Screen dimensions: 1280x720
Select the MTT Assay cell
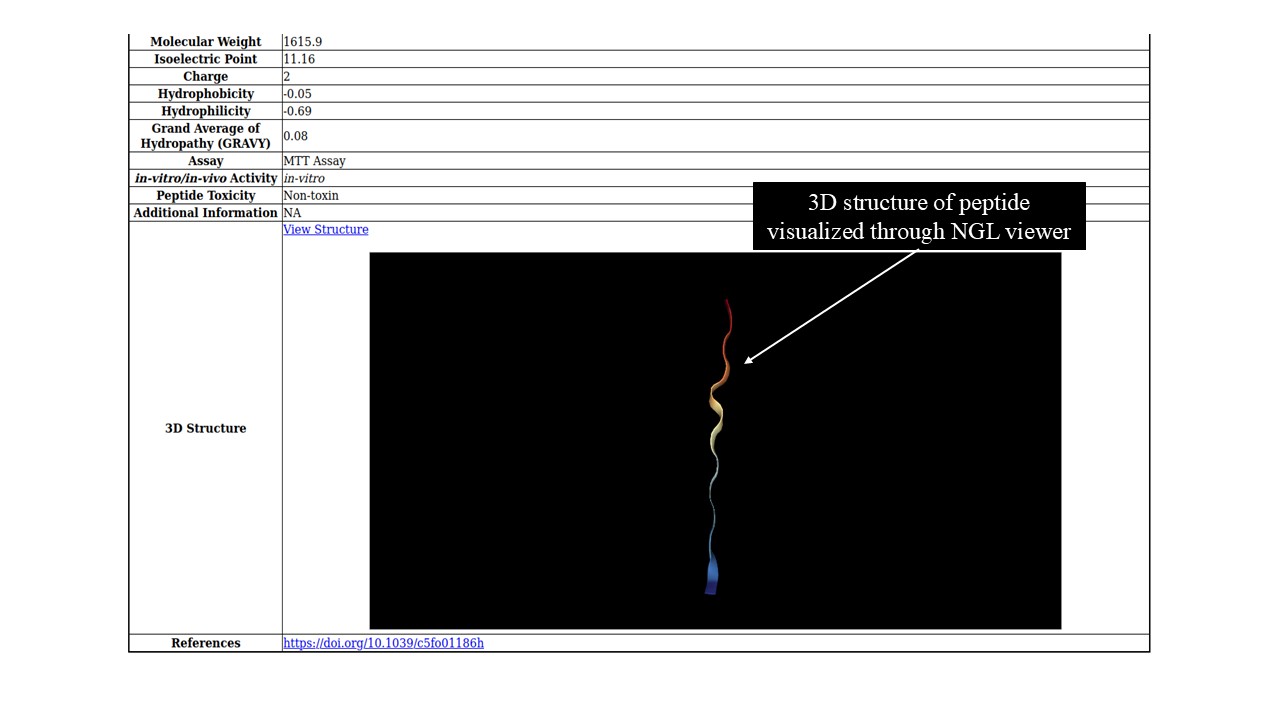coord(315,161)
